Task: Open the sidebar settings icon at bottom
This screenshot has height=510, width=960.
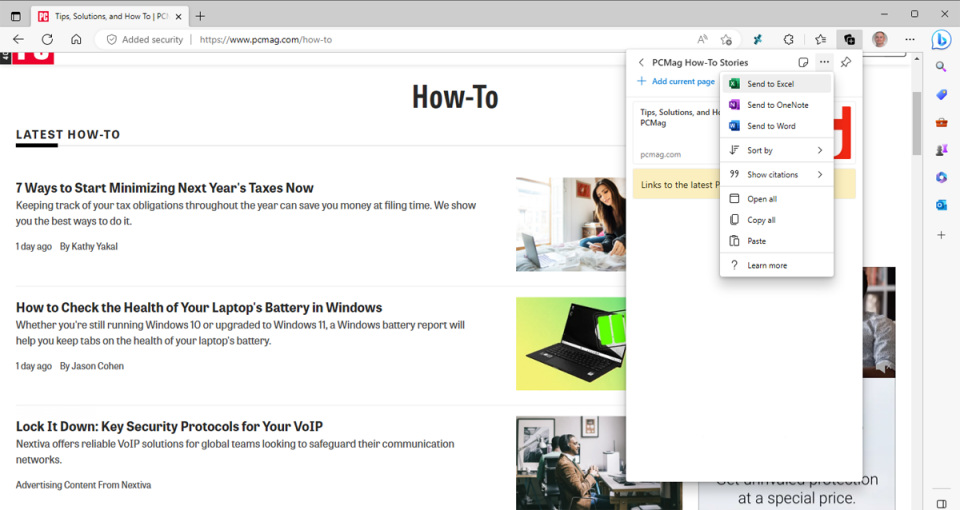Action: [941, 503]
